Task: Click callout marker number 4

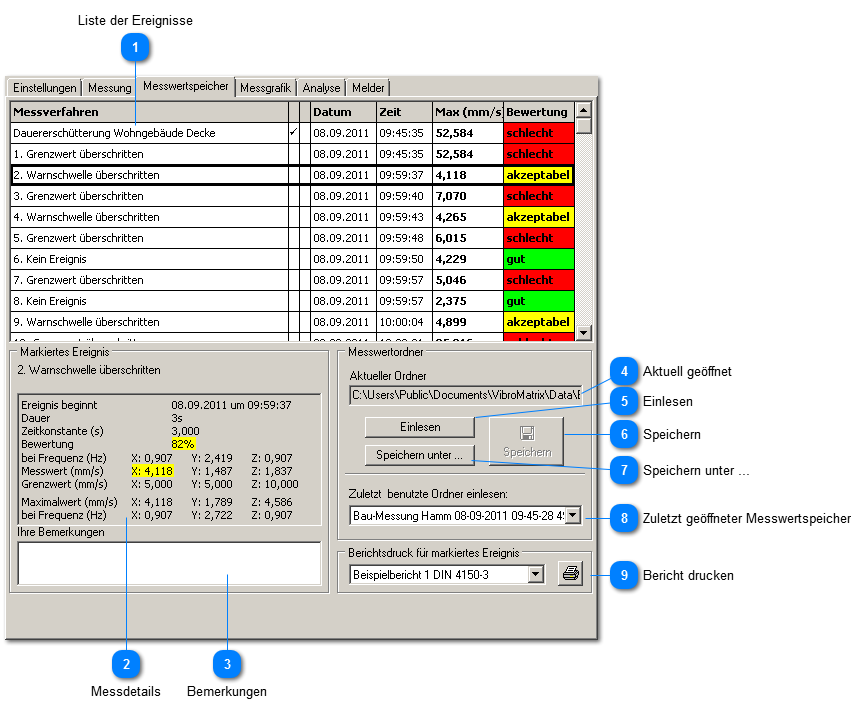Action: coord(624,371)
